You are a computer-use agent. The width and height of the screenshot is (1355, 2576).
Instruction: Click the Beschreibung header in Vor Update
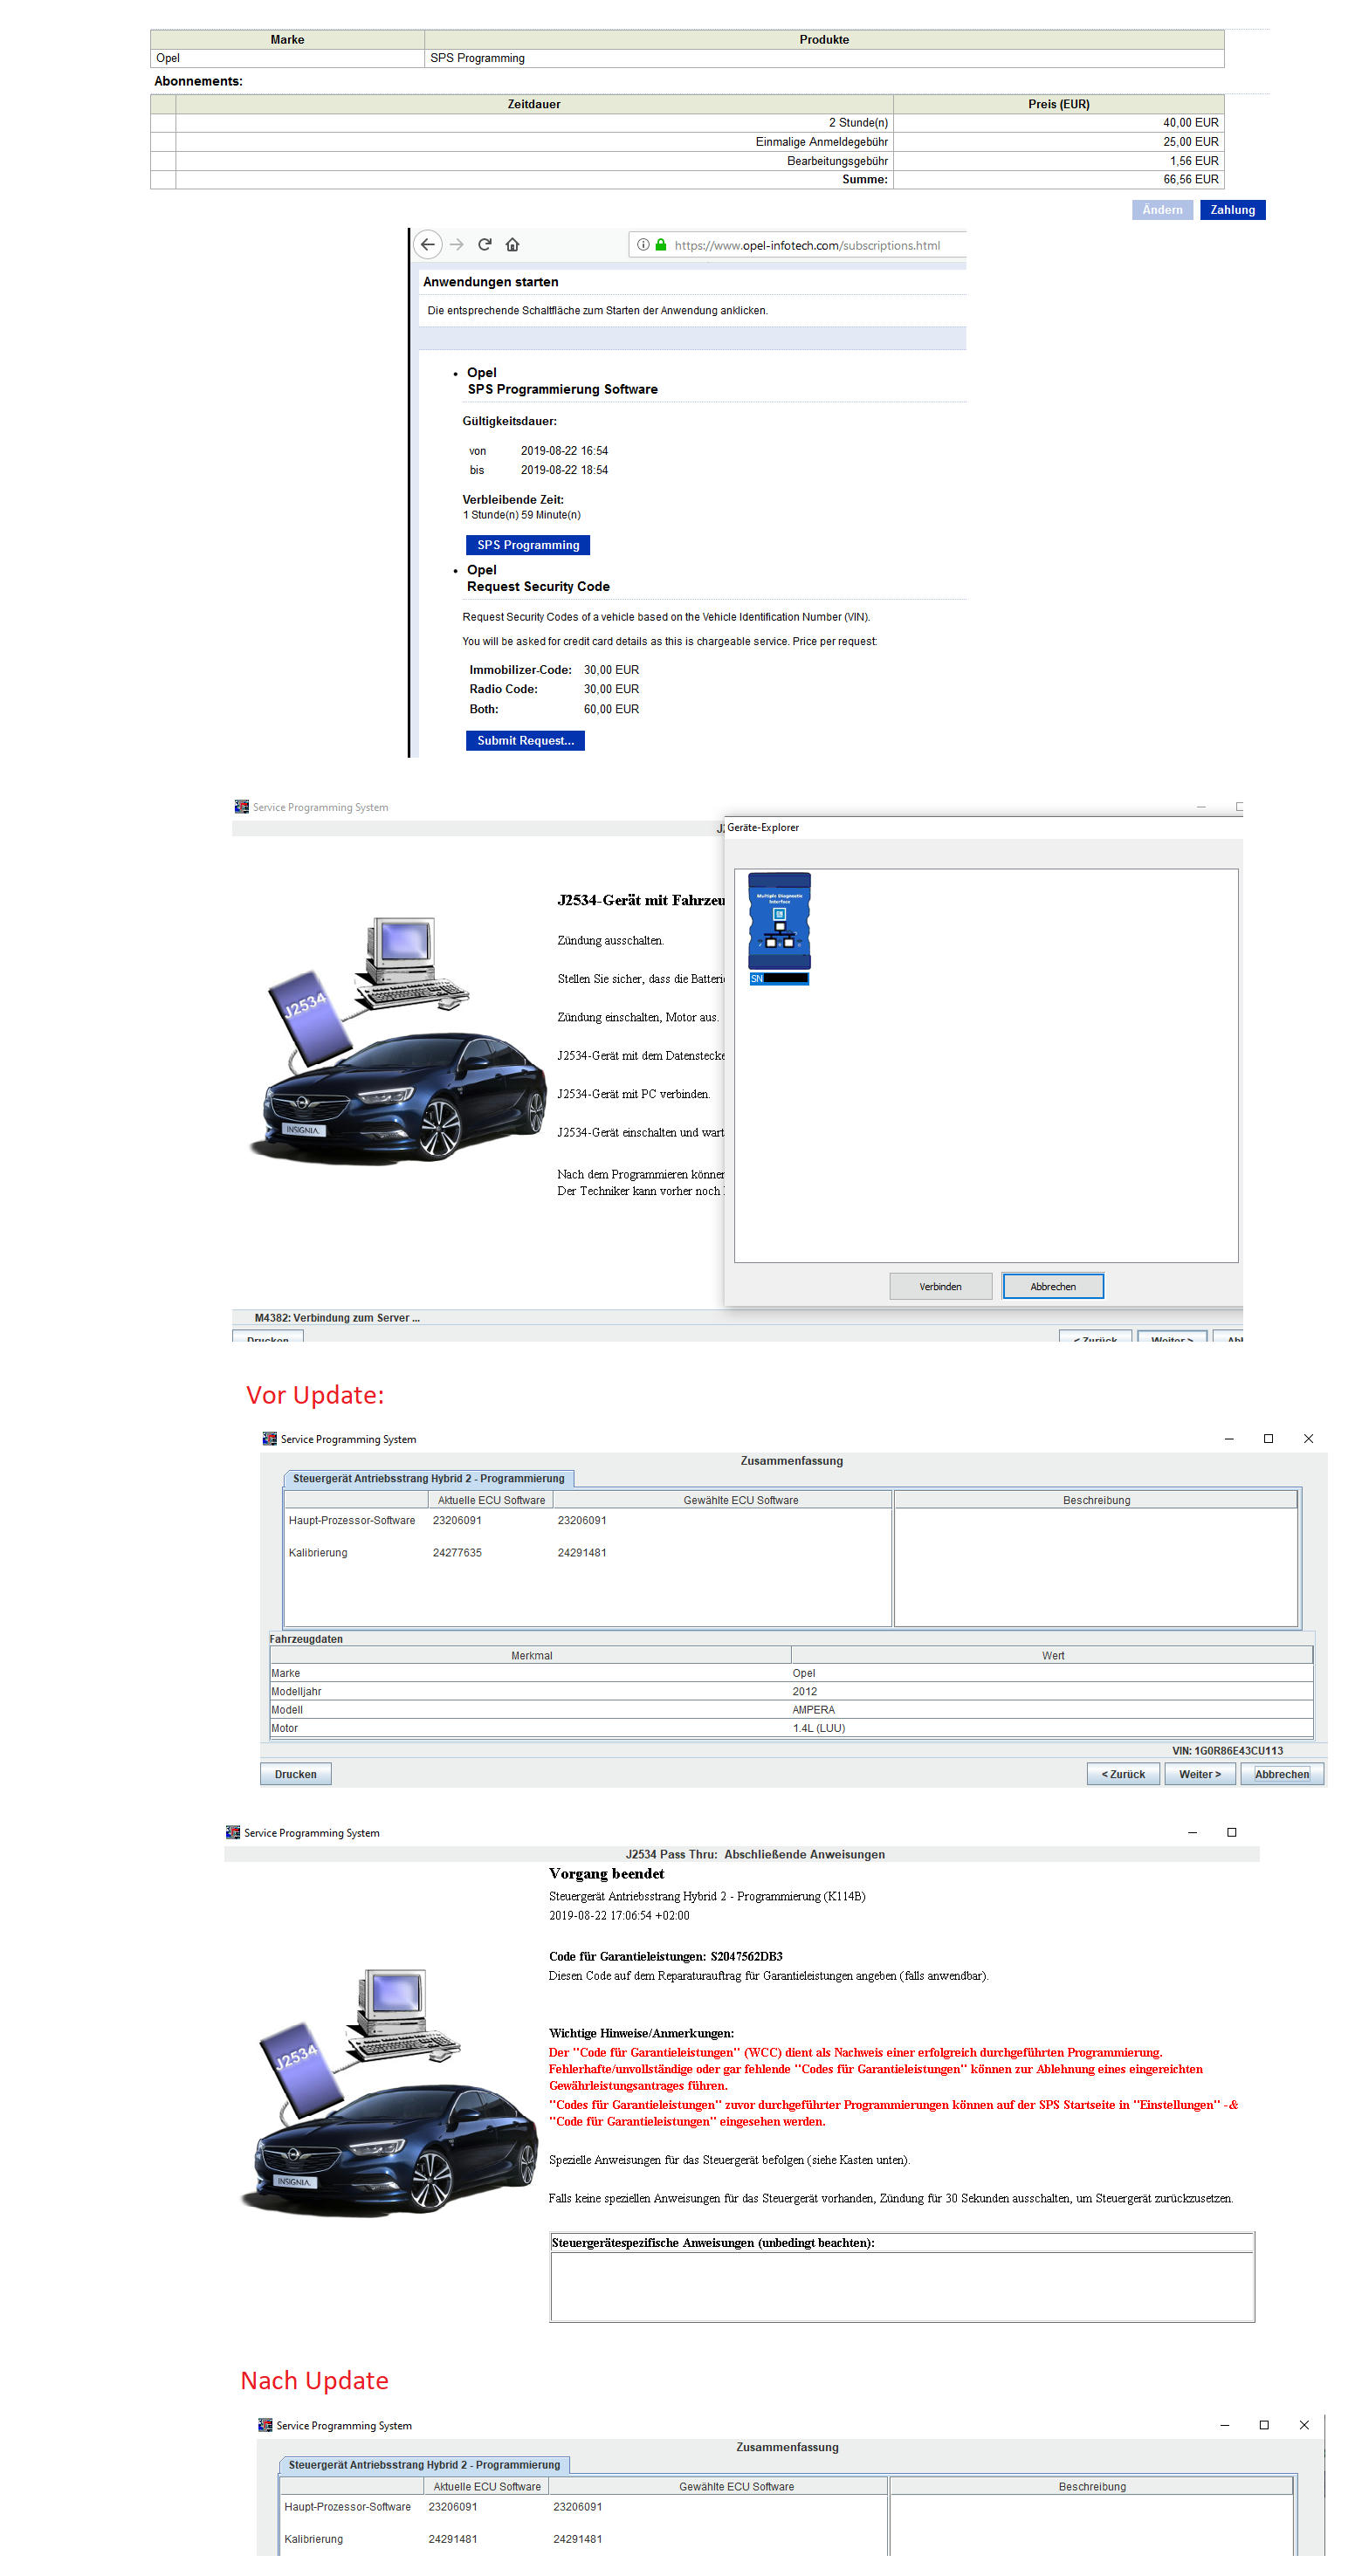pos(1096,1500)
